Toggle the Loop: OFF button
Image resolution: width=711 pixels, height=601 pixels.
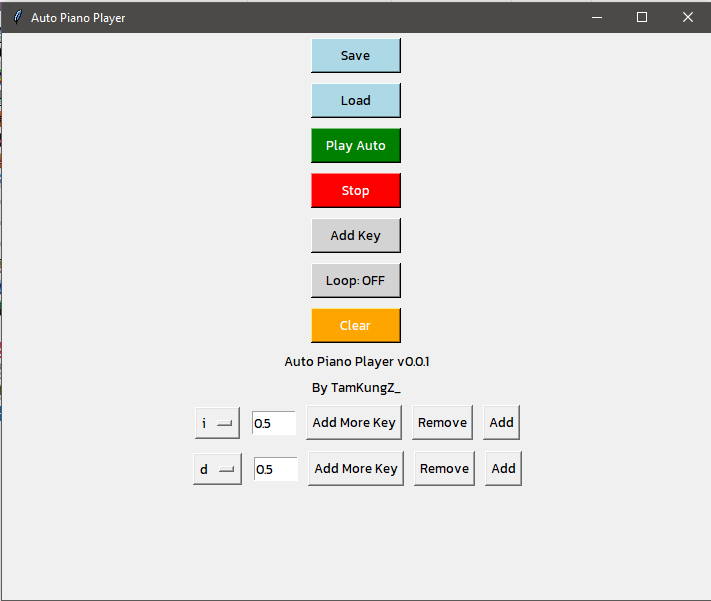[x=356, y=280]
